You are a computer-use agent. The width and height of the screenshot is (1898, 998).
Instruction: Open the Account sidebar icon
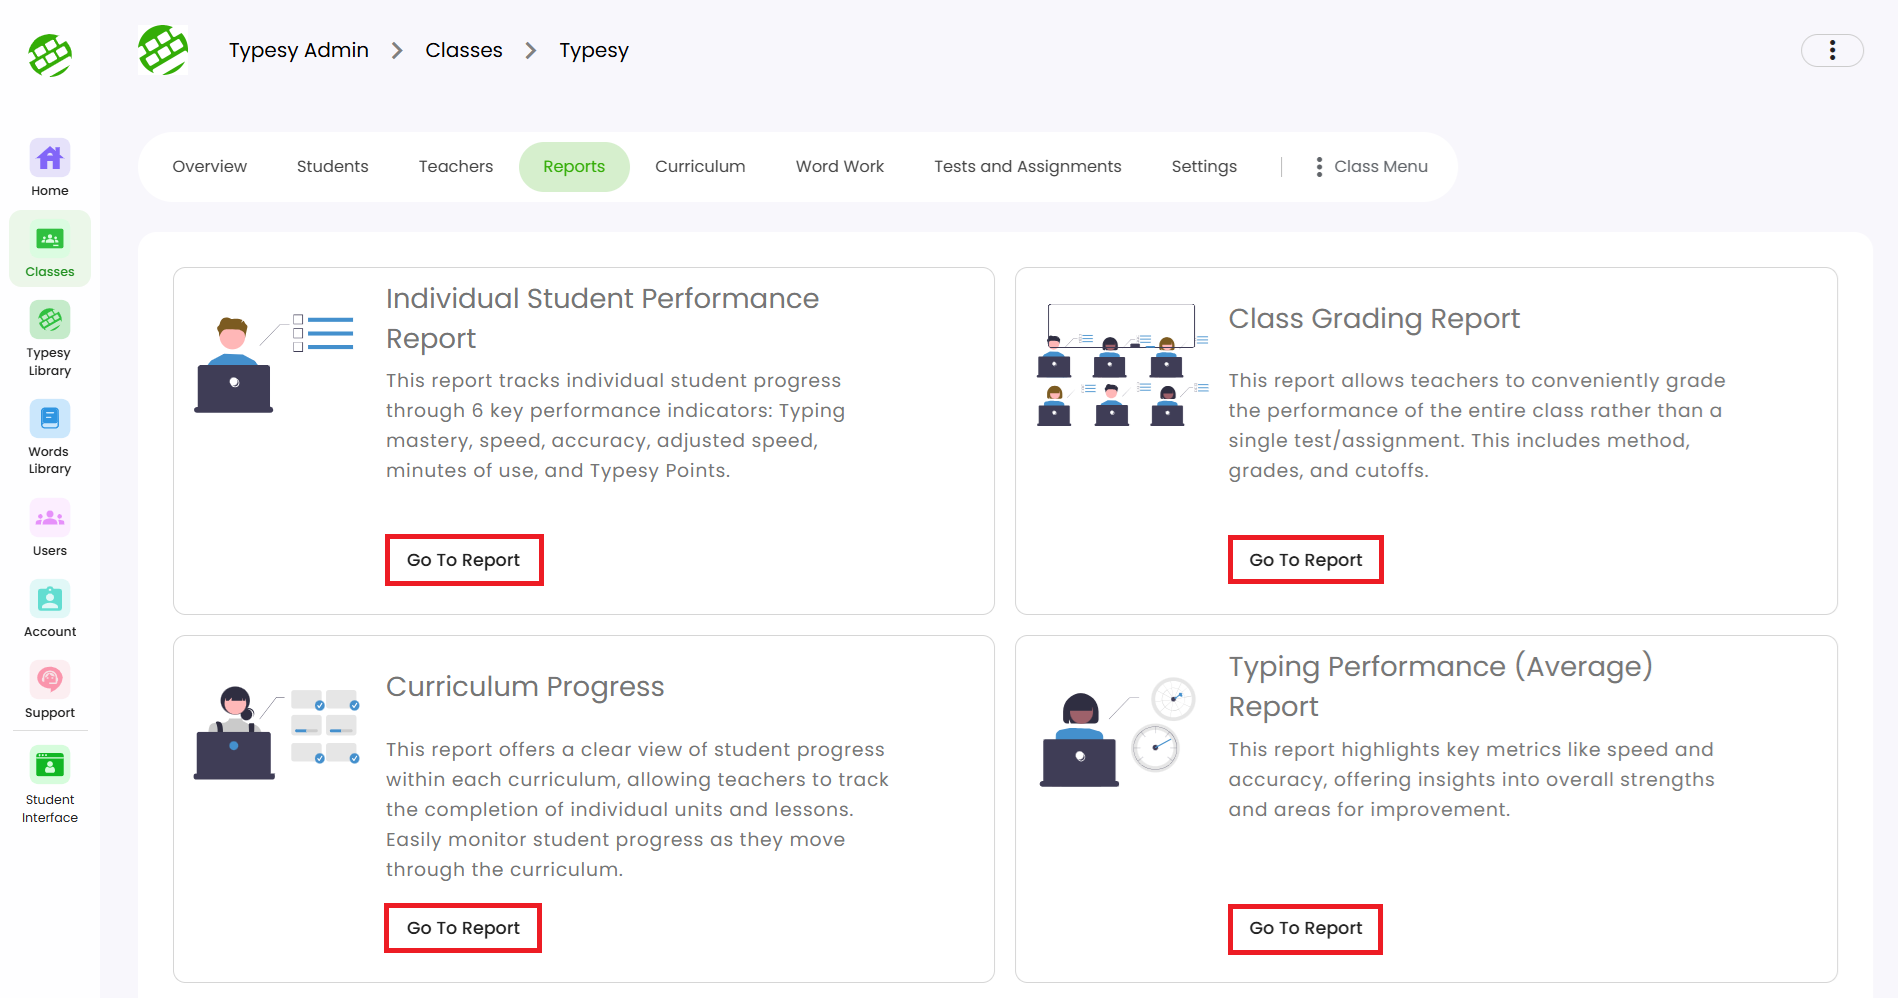tap(50, 600)
